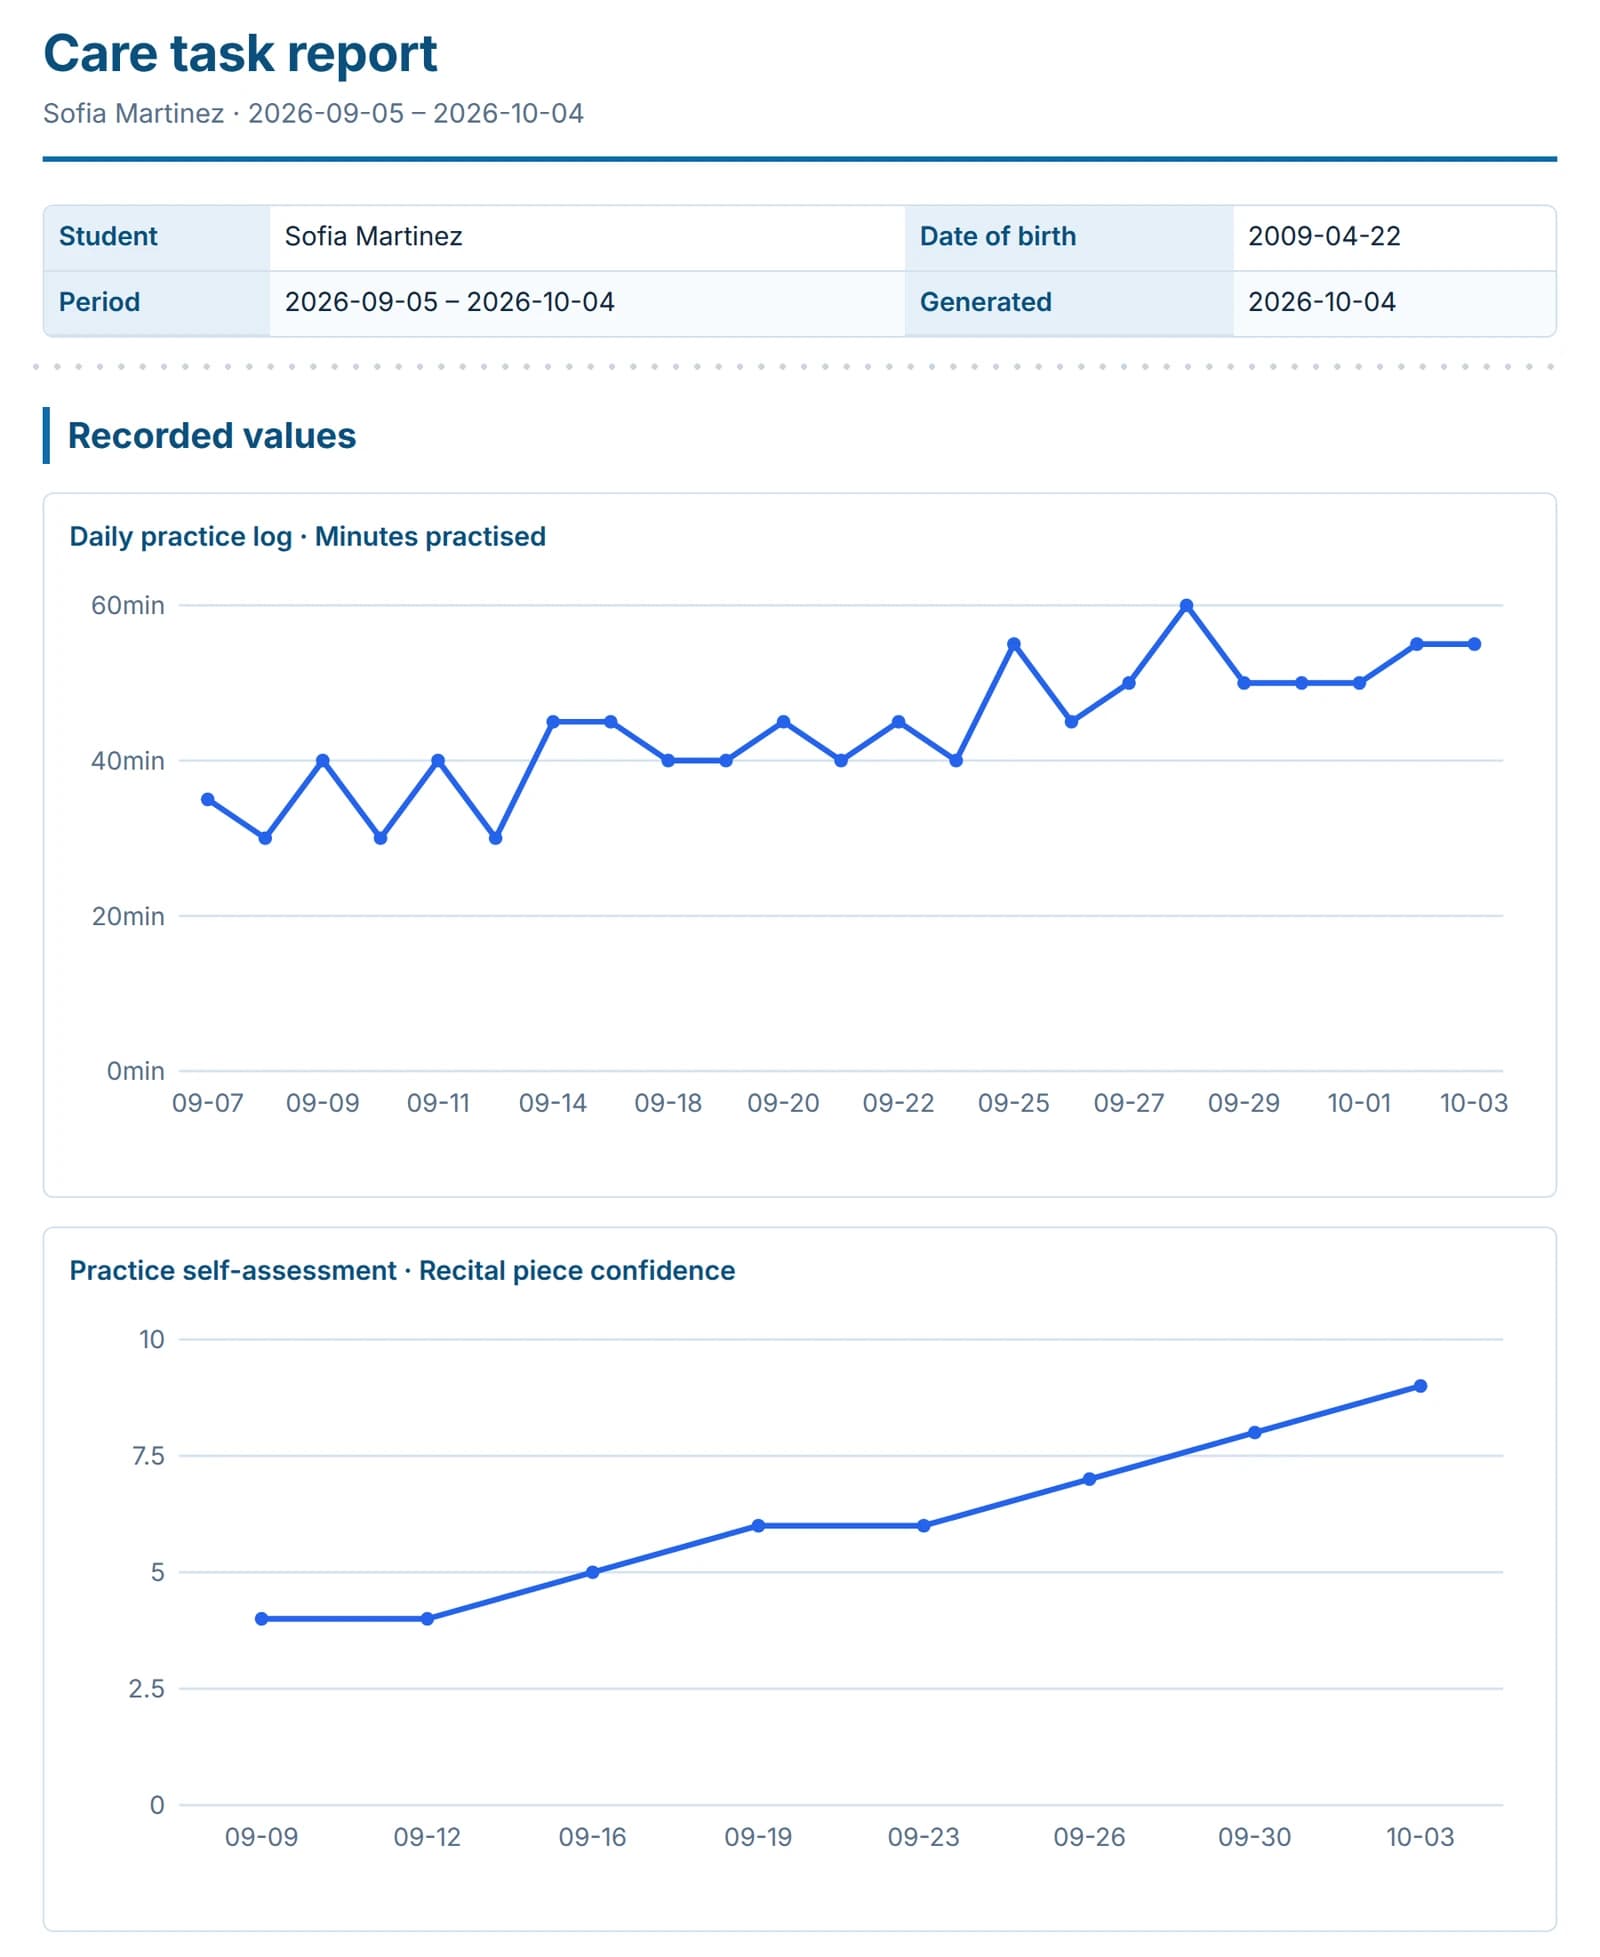
Task: Click the 40min y-axis label
Action: 128,761
